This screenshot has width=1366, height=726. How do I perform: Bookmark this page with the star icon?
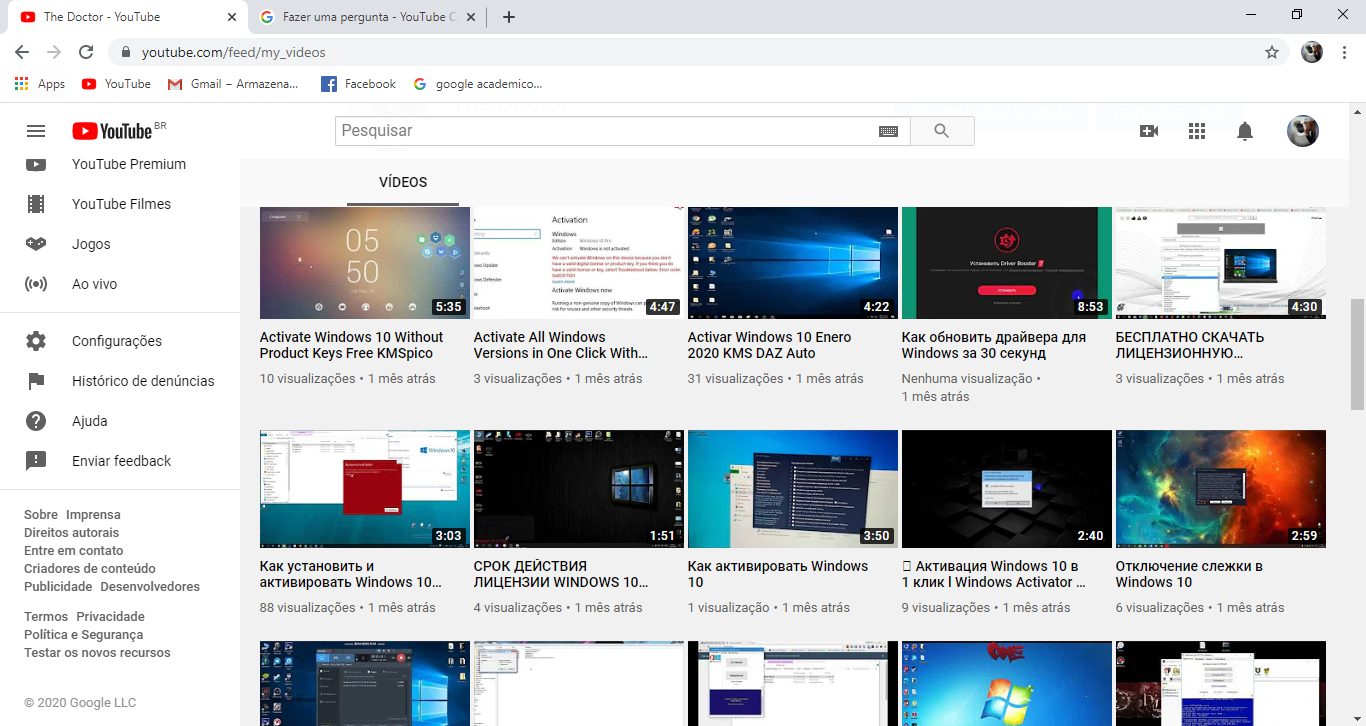tap(1272, 52)
